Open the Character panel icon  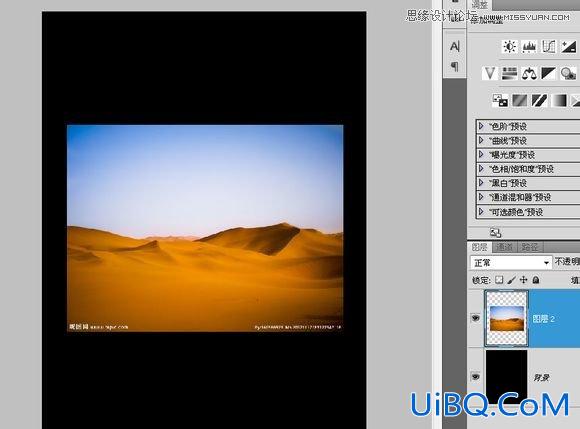455,47
